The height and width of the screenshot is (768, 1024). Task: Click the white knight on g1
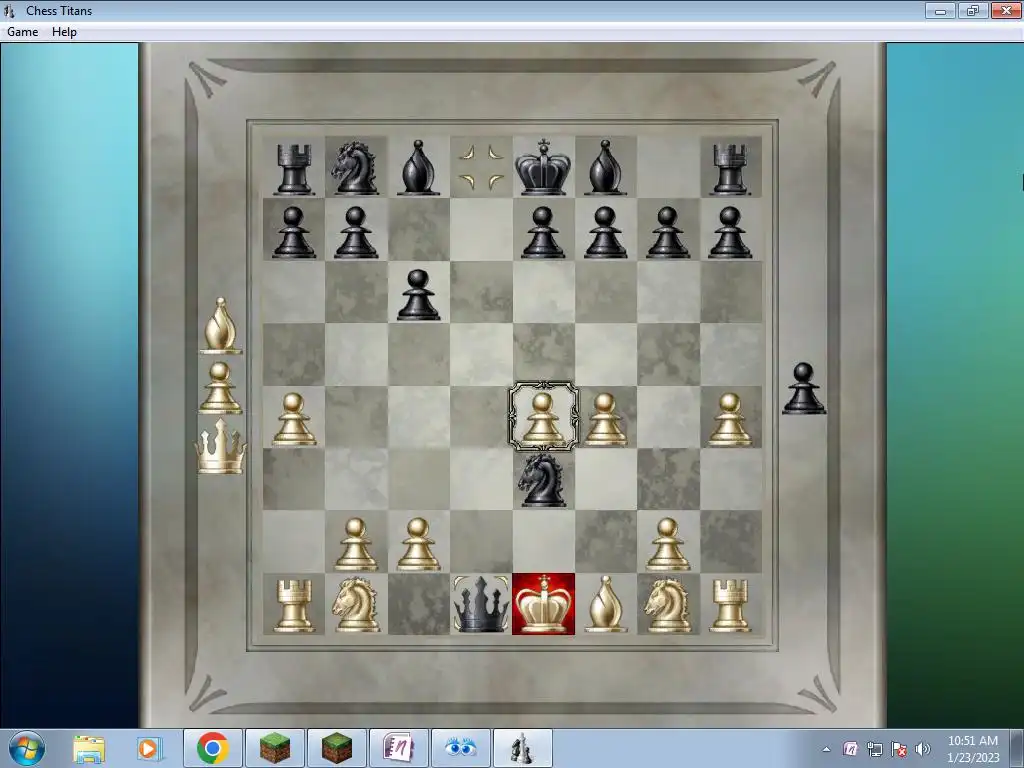coord(667,605)
